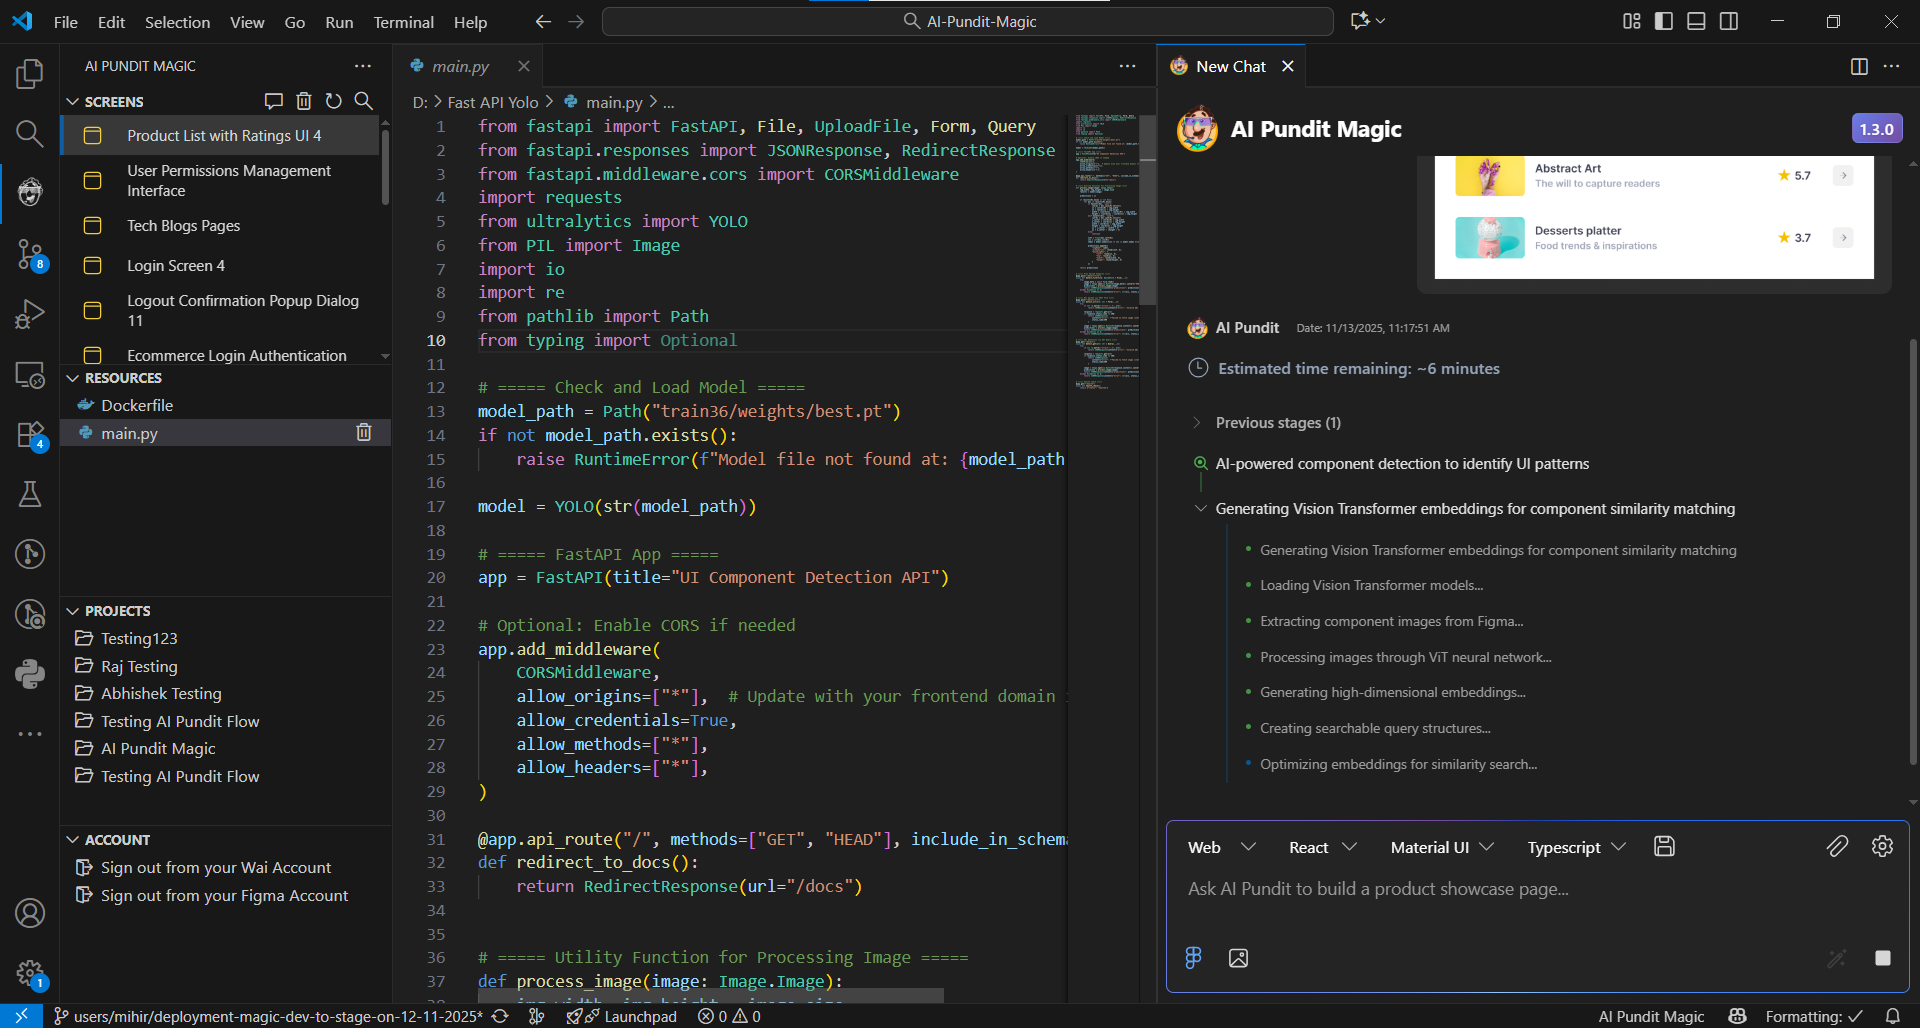Expand Previous stages section

point(1277,423)
